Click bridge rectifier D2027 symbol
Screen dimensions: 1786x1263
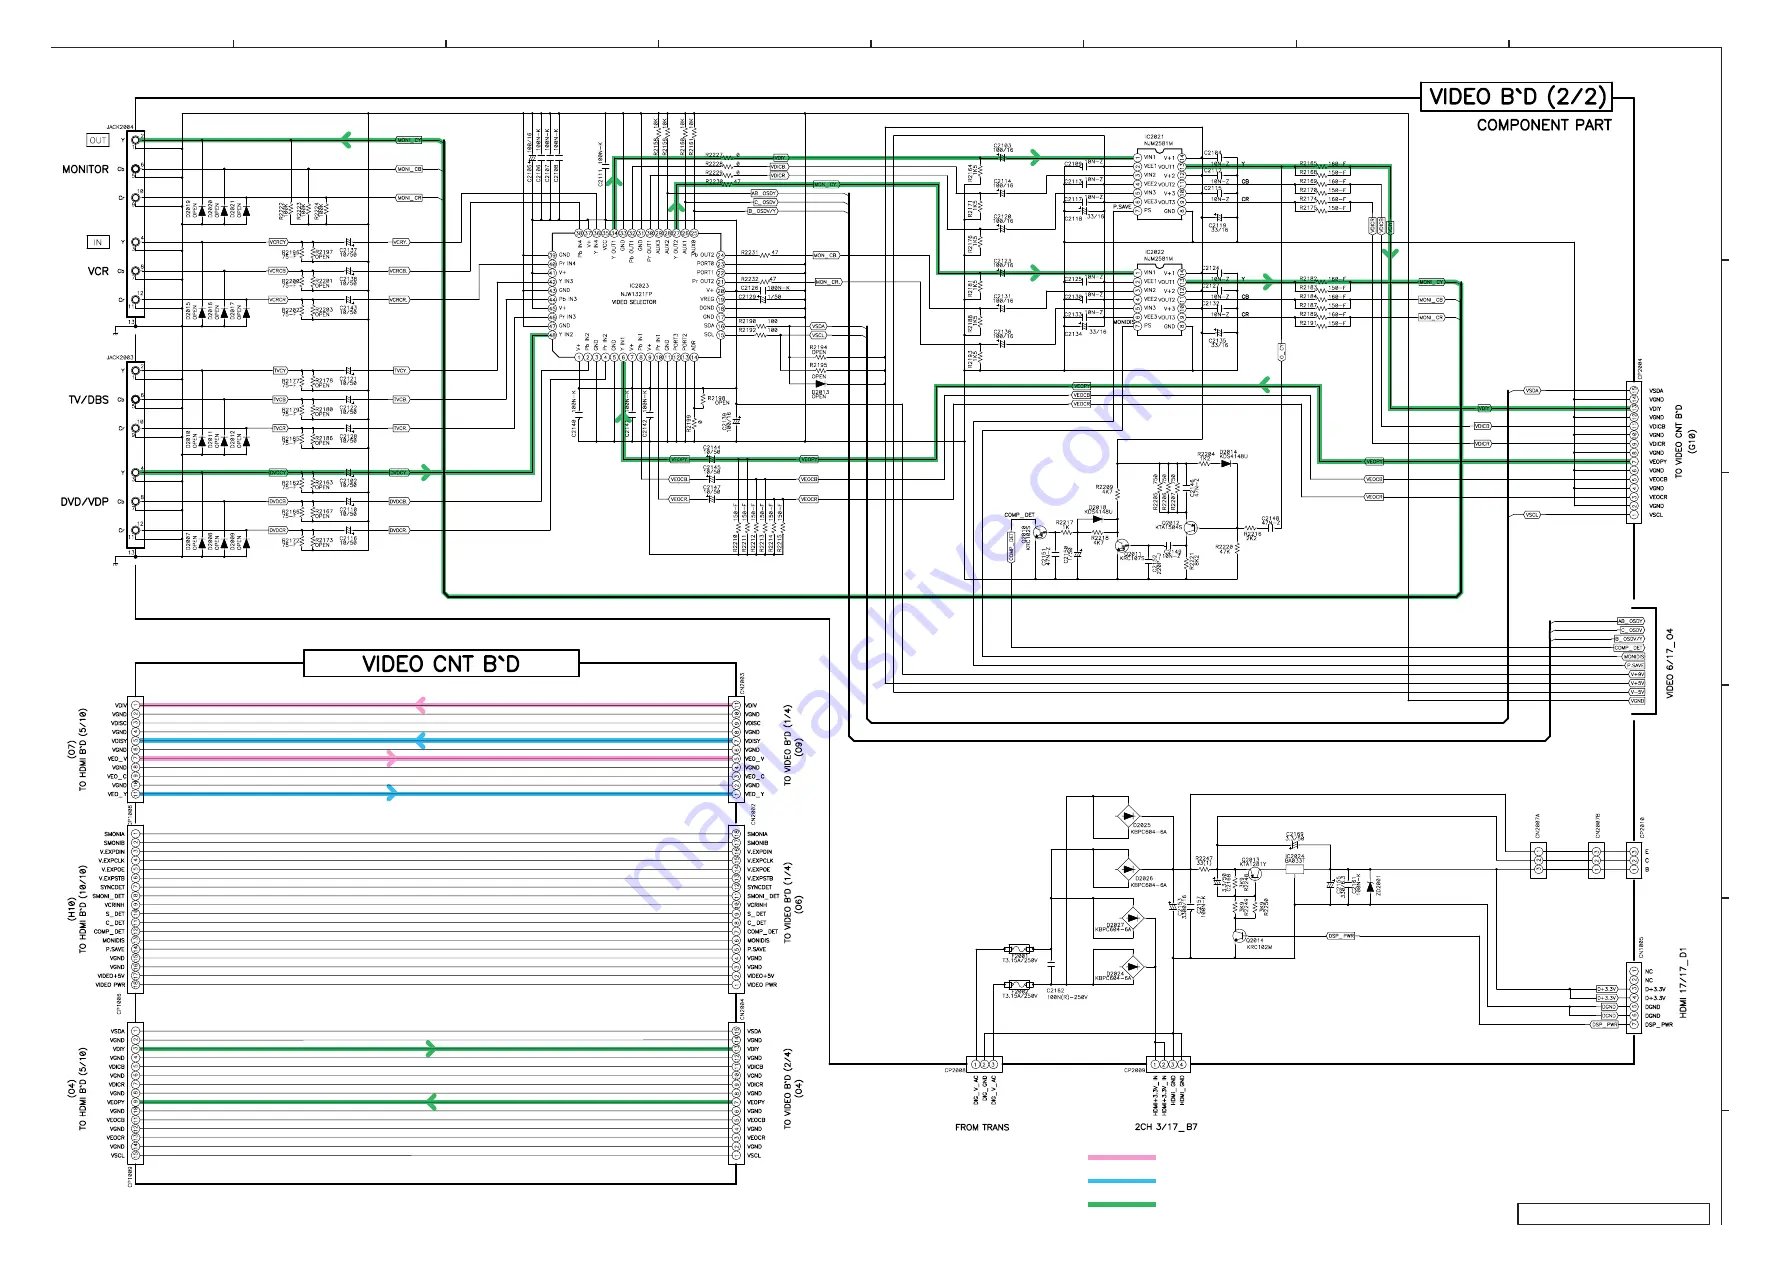(1132, 917)
